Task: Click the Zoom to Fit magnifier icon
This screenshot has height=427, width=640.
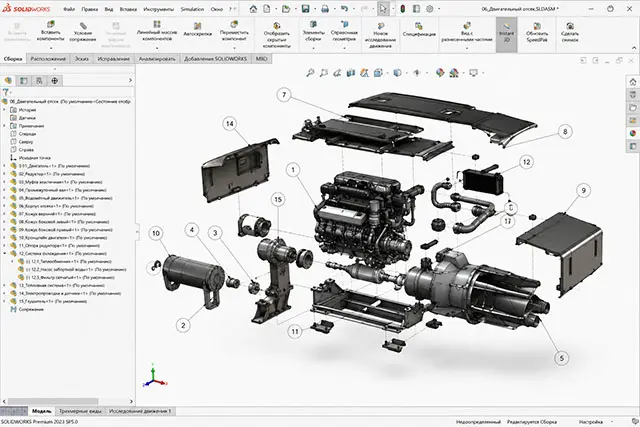Action: tap(311, 73)
